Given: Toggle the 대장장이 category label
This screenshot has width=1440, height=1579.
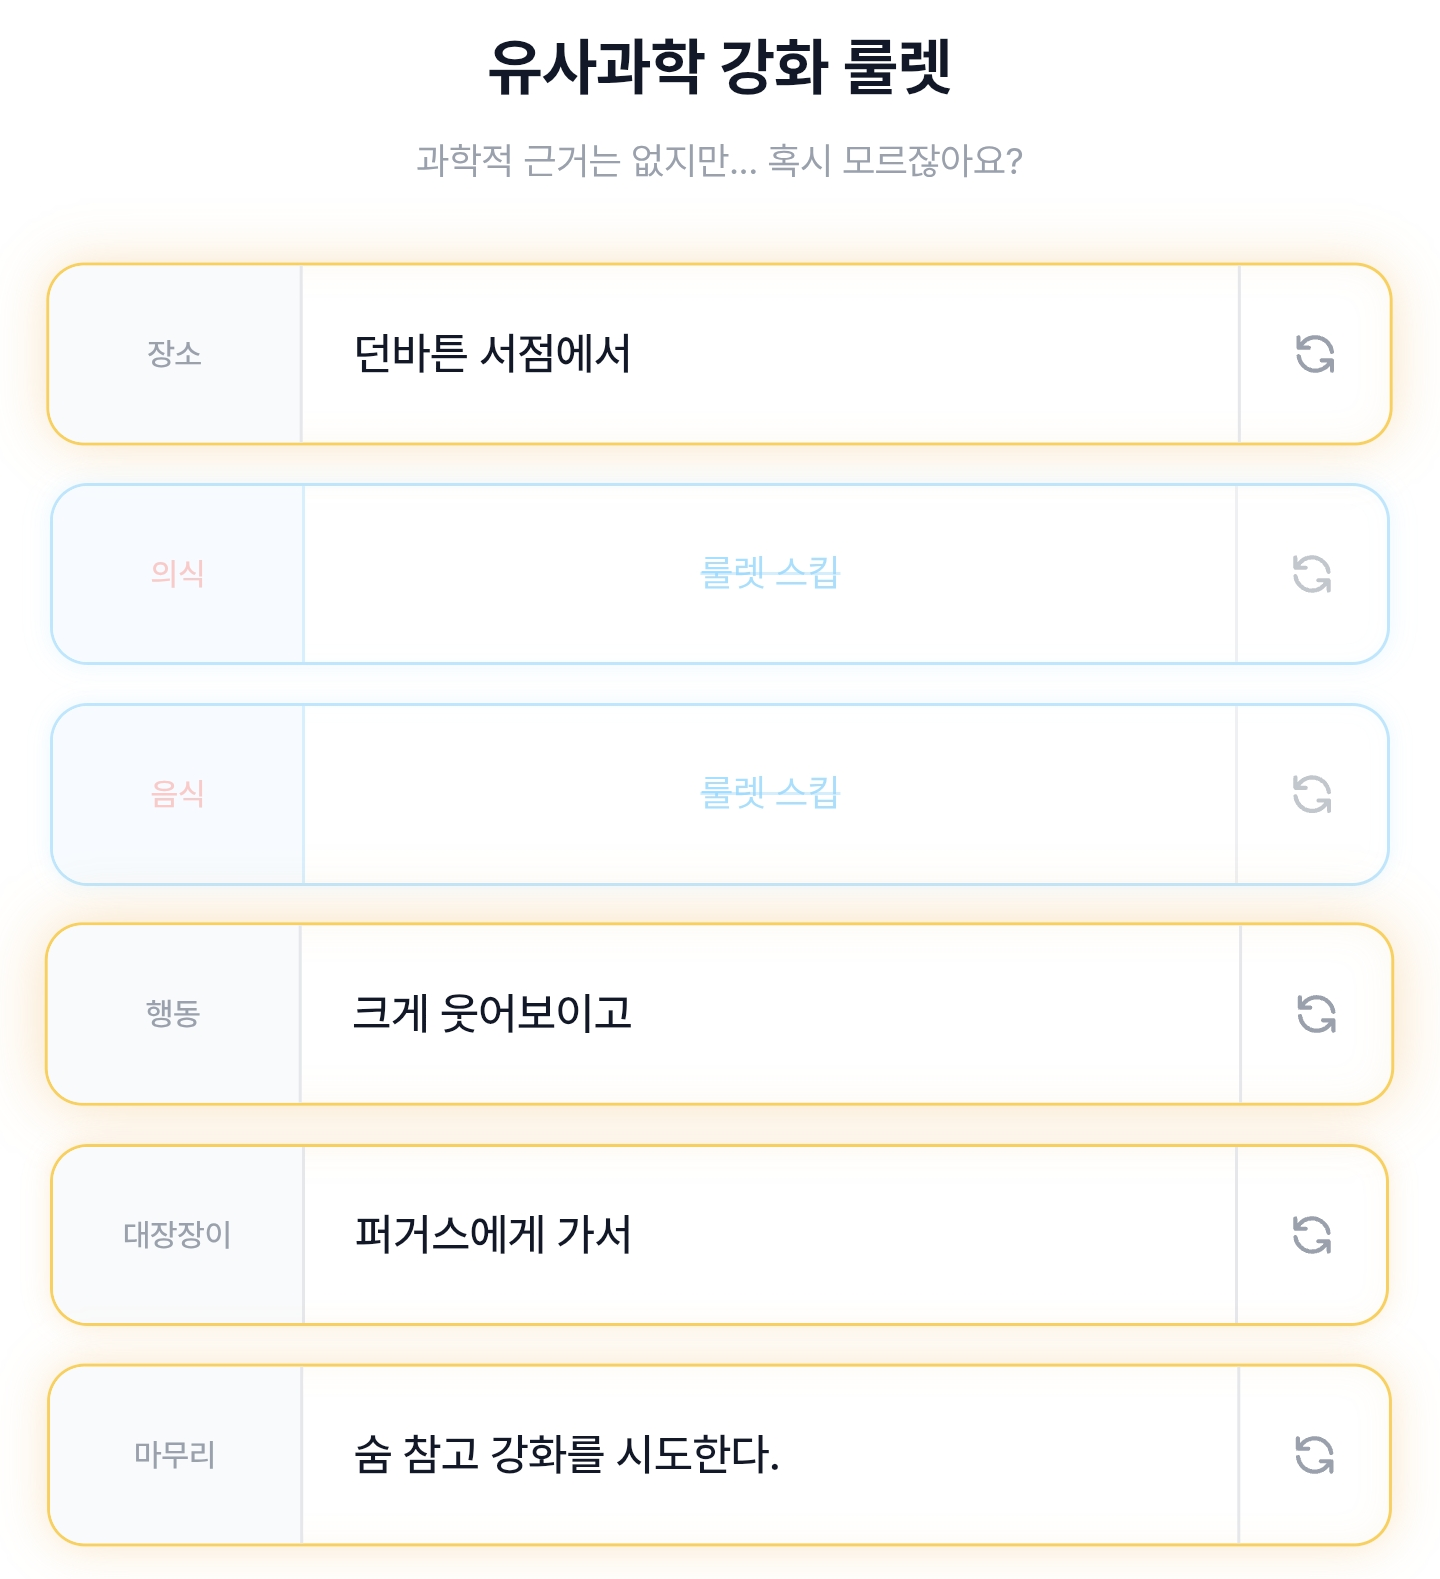Looking at the screenshot, I should (x=177, y=1235).
